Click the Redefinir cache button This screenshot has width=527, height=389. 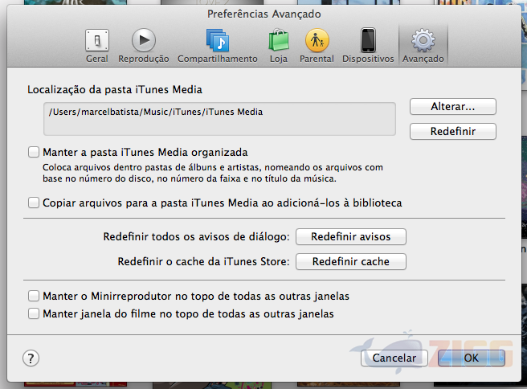click(351, 262)
